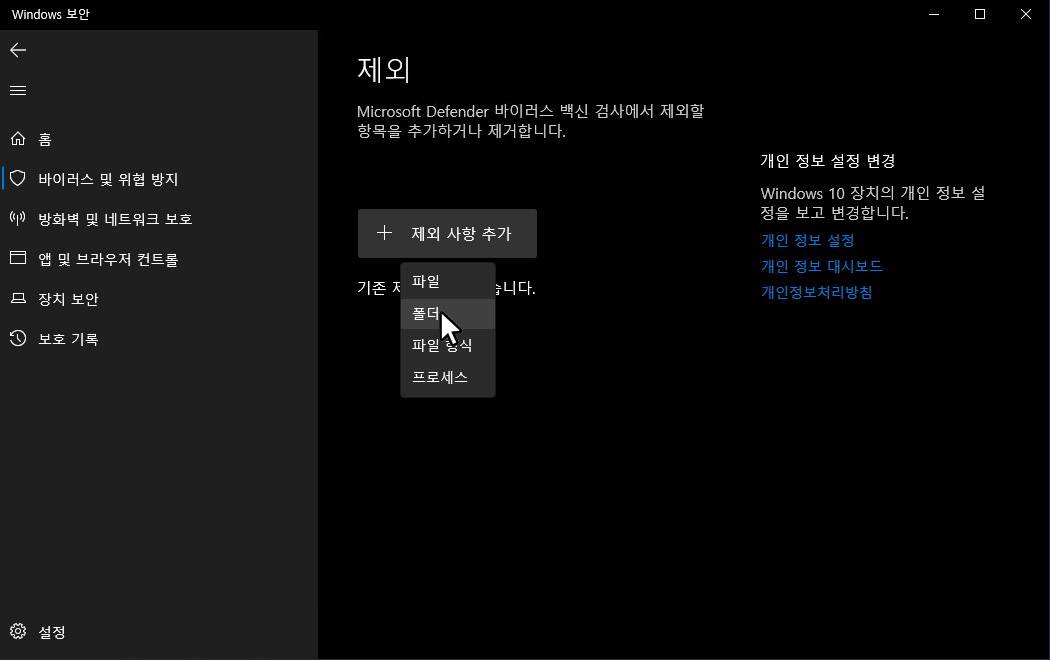Open the 개인 정보 설정 link
This screenshot has width=1050, height=660.
[x=807, y=240]
